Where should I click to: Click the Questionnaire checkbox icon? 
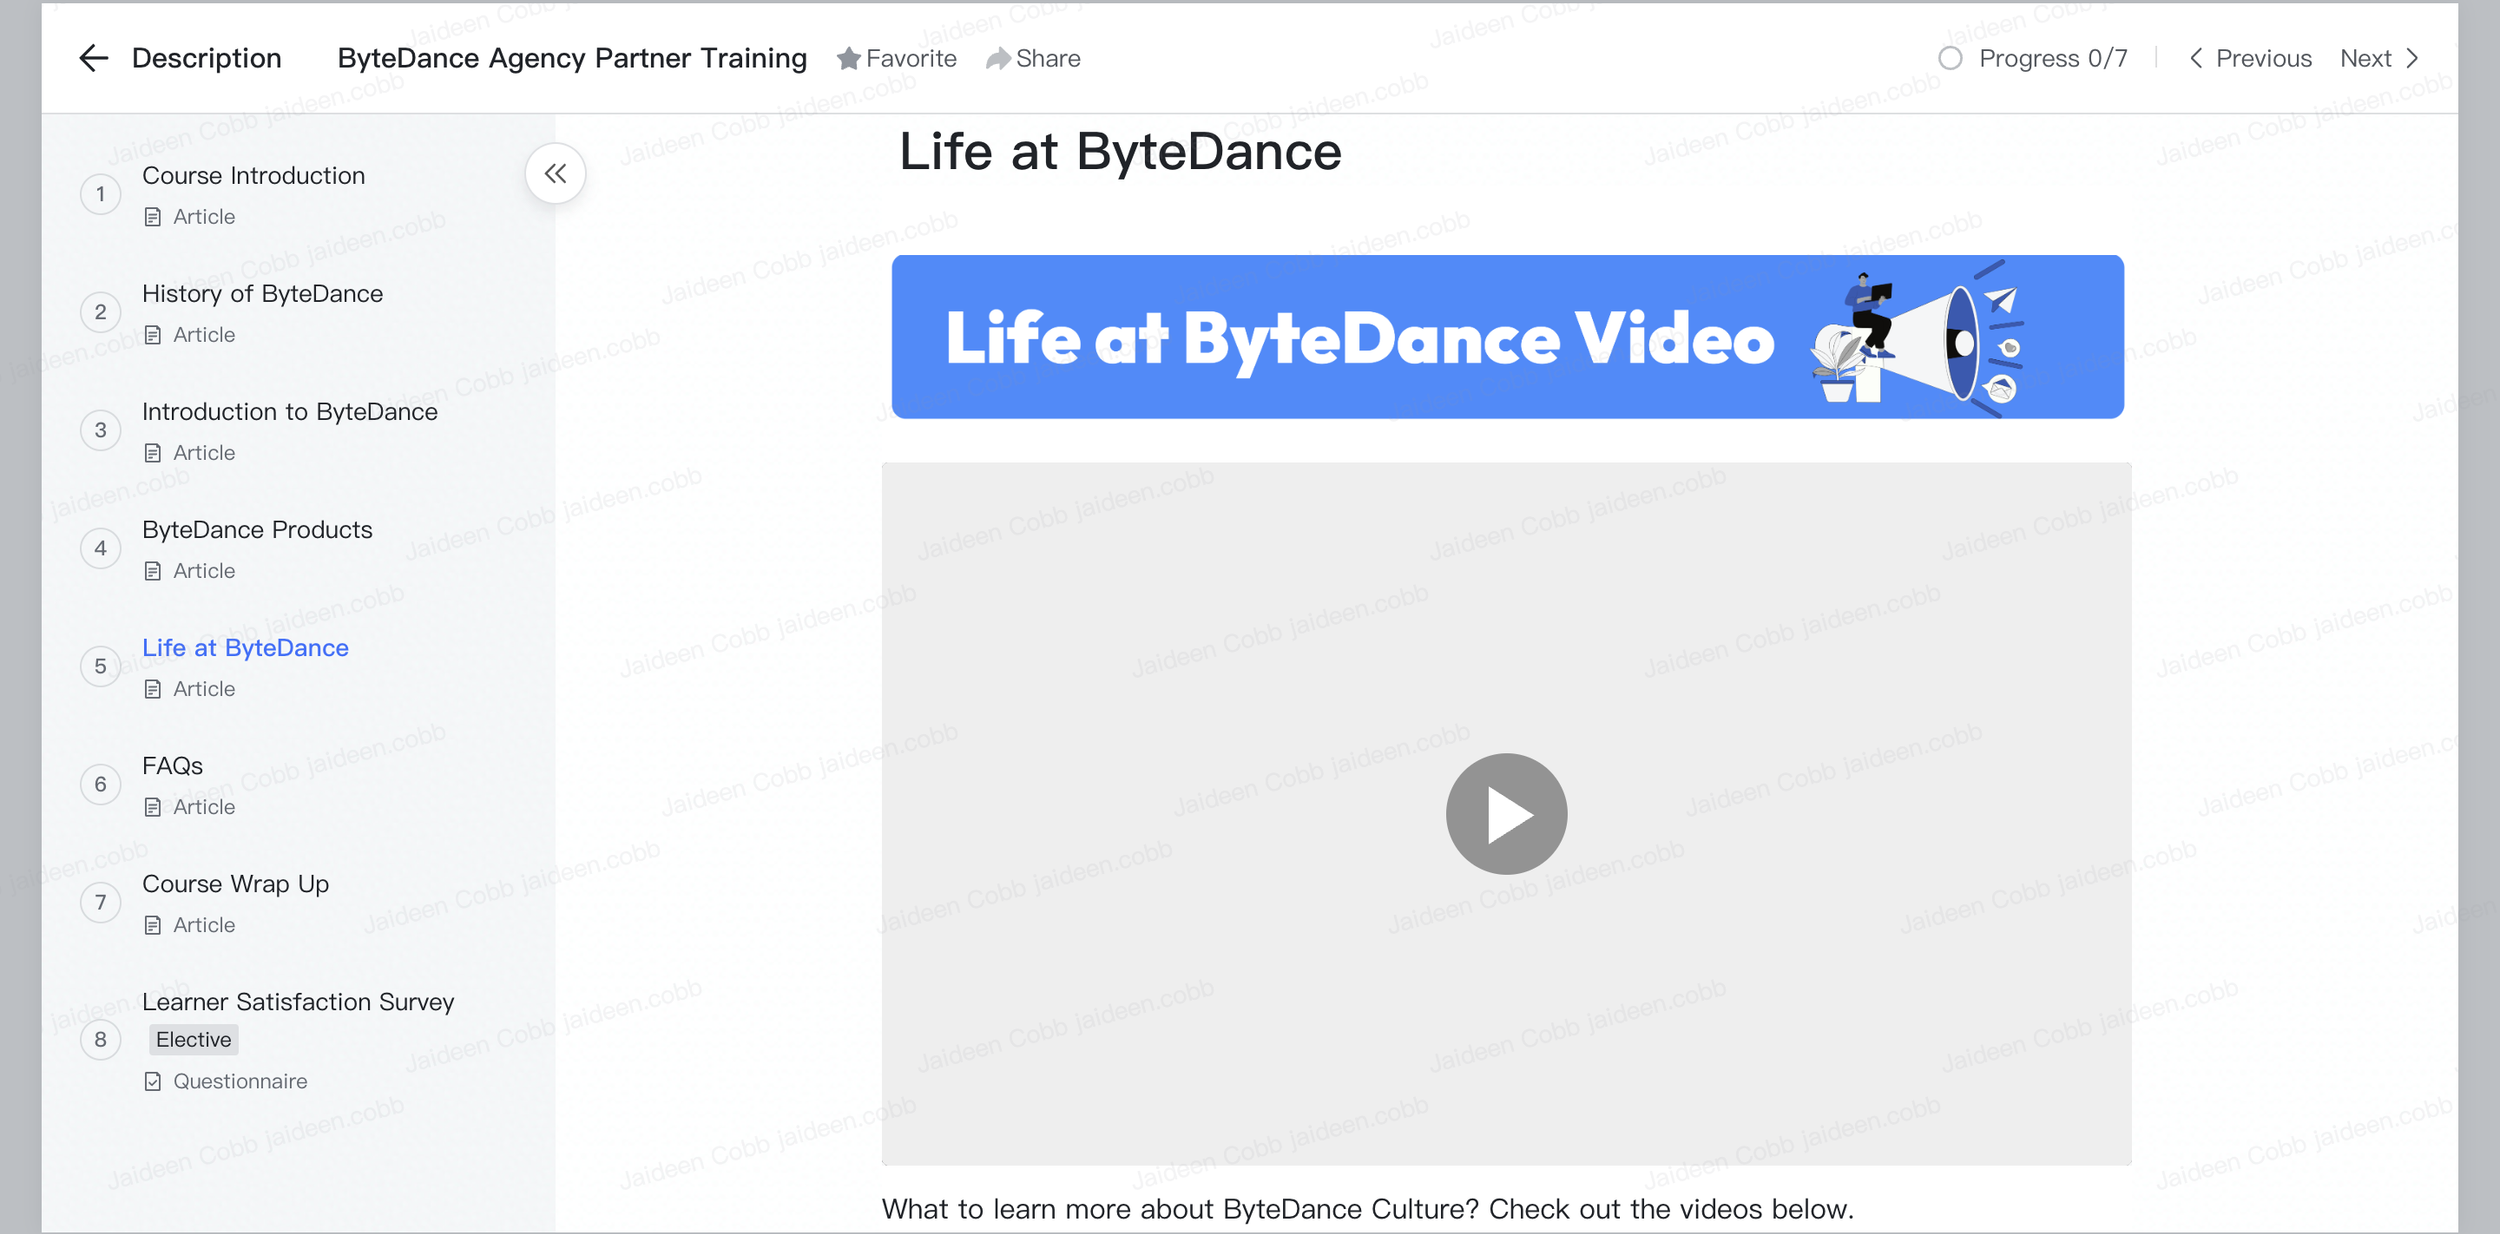click(152, 1081)
